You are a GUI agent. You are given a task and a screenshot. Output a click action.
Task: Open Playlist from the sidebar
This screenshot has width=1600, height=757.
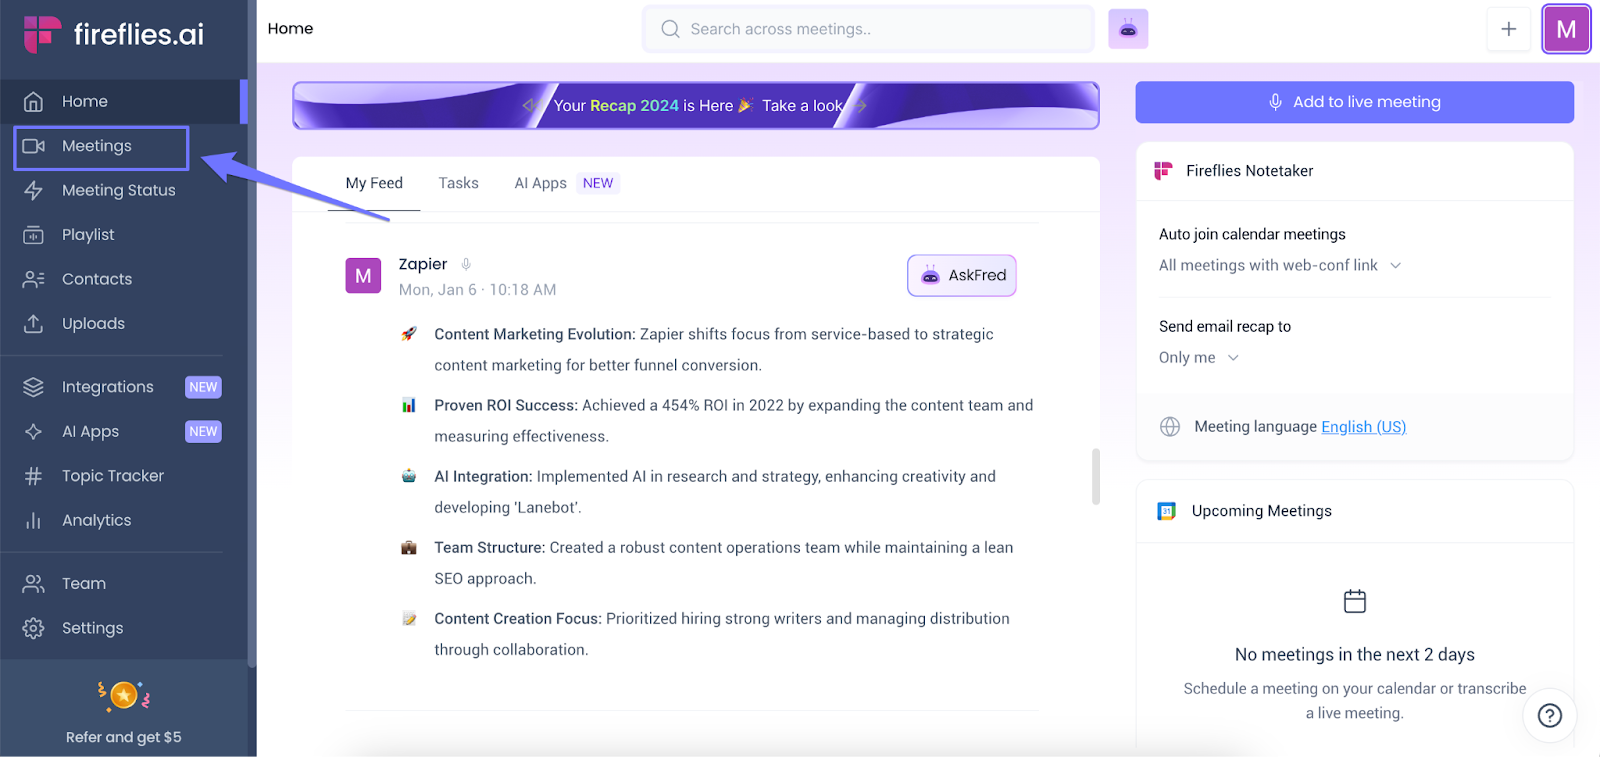pos(88,235)
